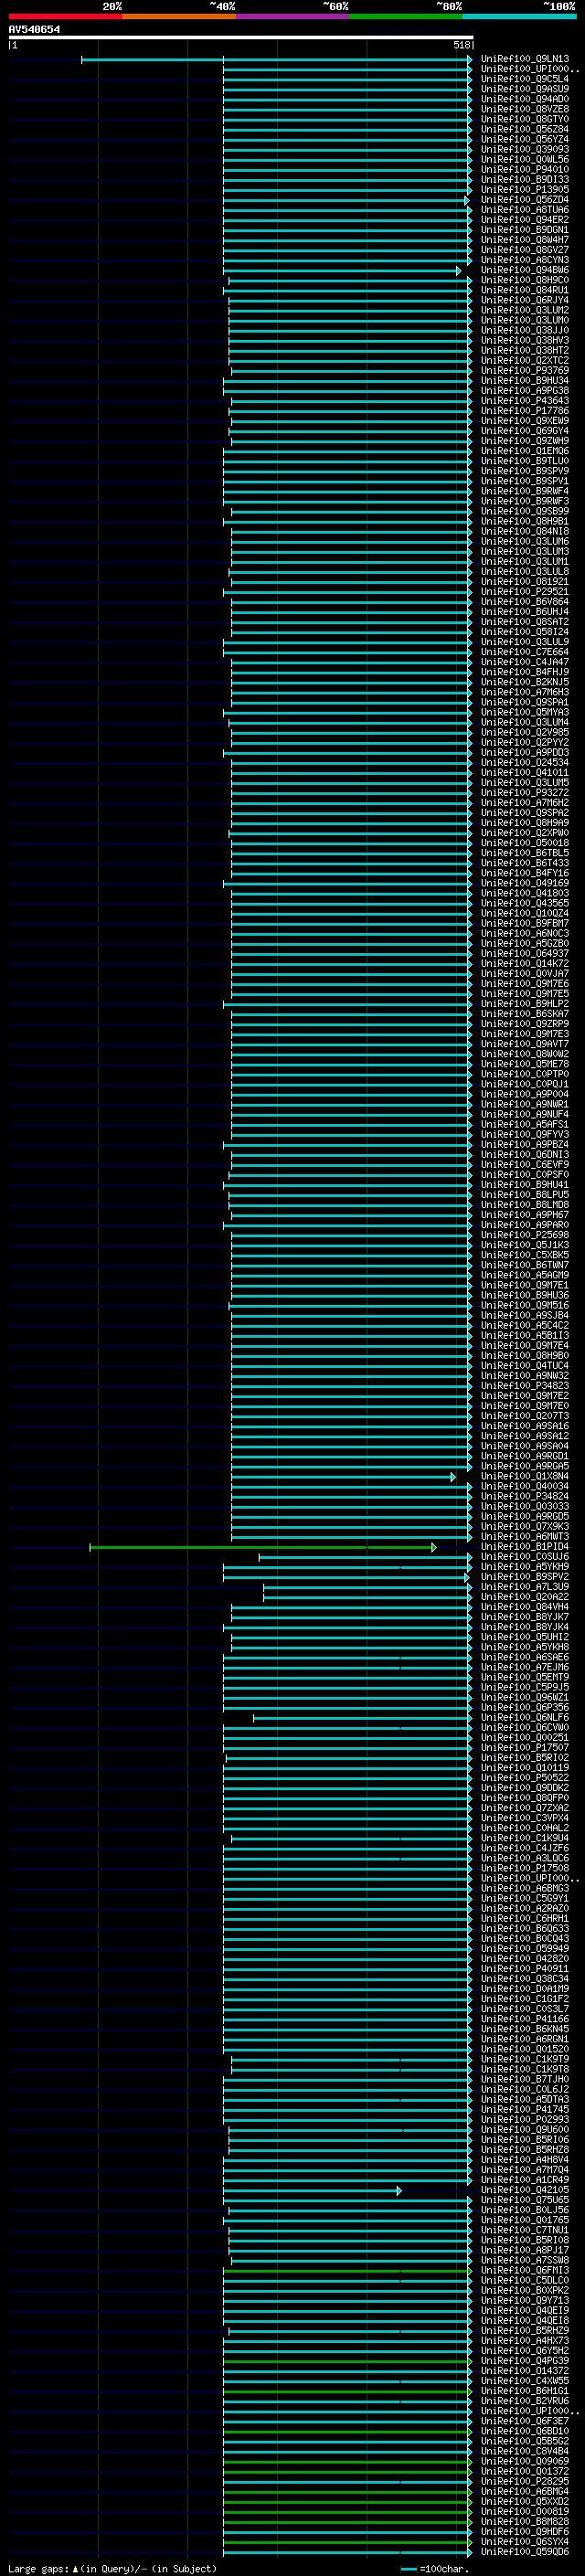This screenshot has height=2576, width=585.
Task: Open UniRef100_Q94ER2 entry
Action: pos(525,220)
